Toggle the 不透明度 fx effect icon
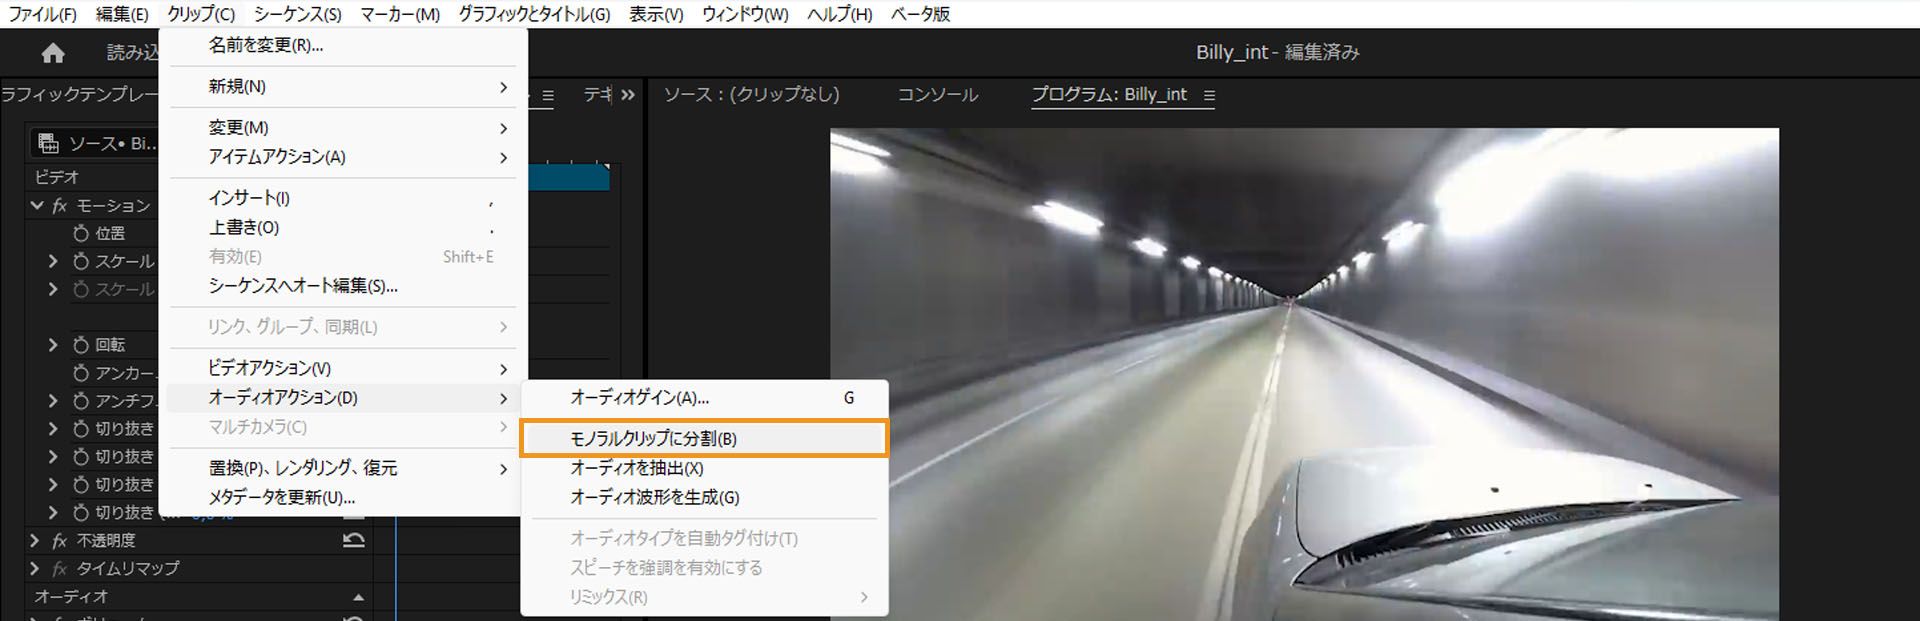This screenshot has height=621, width=1920. [60, 541]
